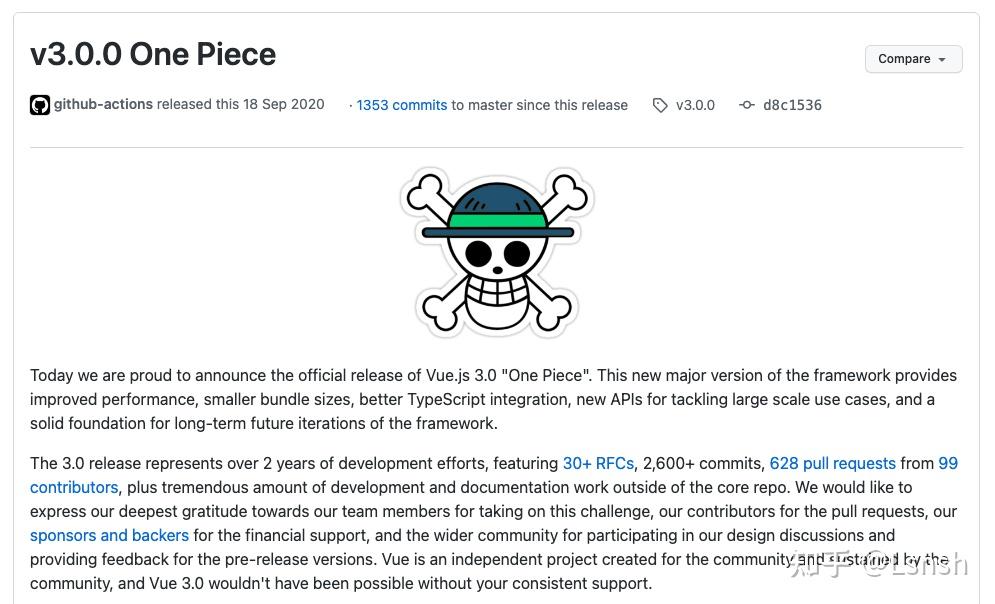
Task: Visit the sponsors and backers link
Action: click(x=109, y=535)
